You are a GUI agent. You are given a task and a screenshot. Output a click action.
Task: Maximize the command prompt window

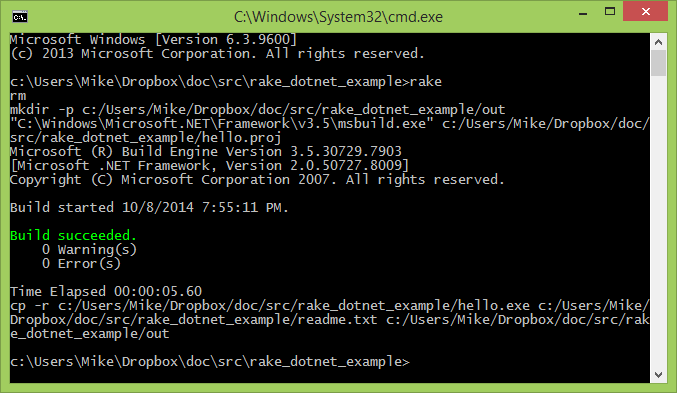(610, 12)
